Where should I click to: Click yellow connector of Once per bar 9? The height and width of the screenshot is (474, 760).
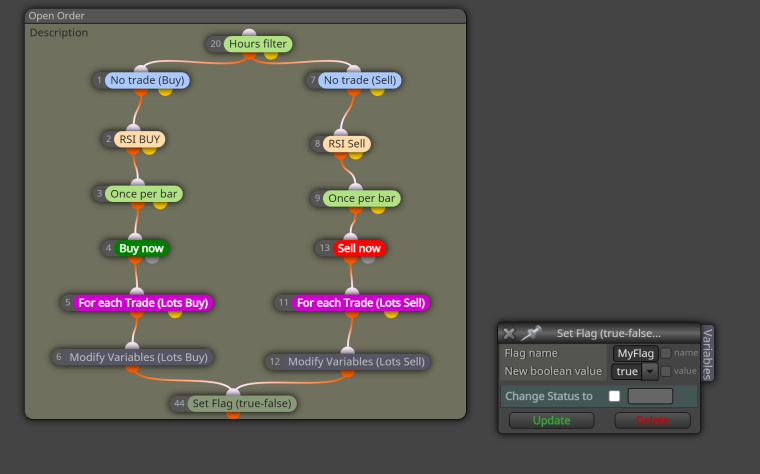click(x=378, y=209)
